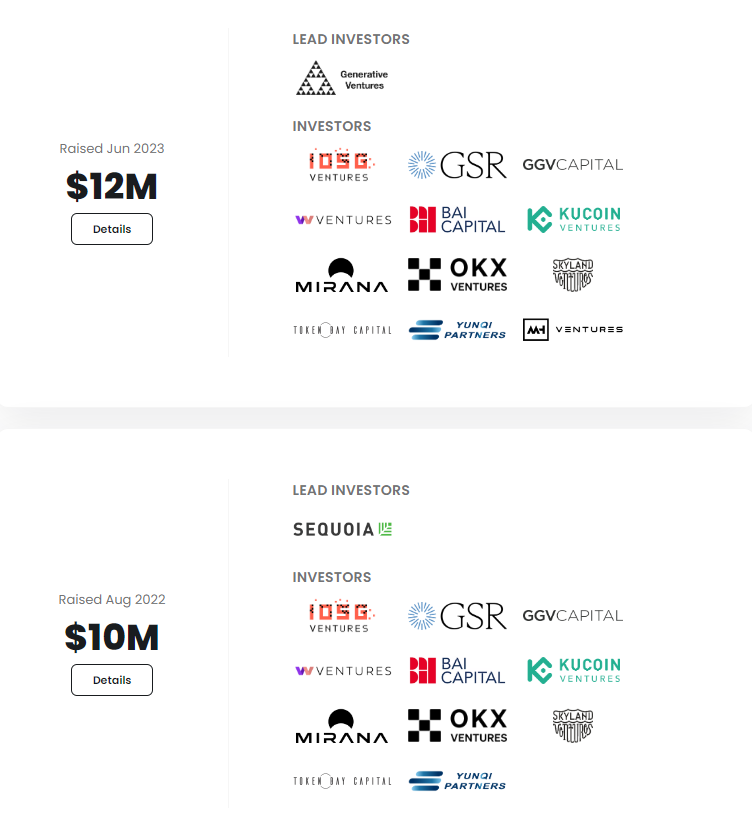Click the Generative Ventures lead investor logo

(x=342, y=78)
